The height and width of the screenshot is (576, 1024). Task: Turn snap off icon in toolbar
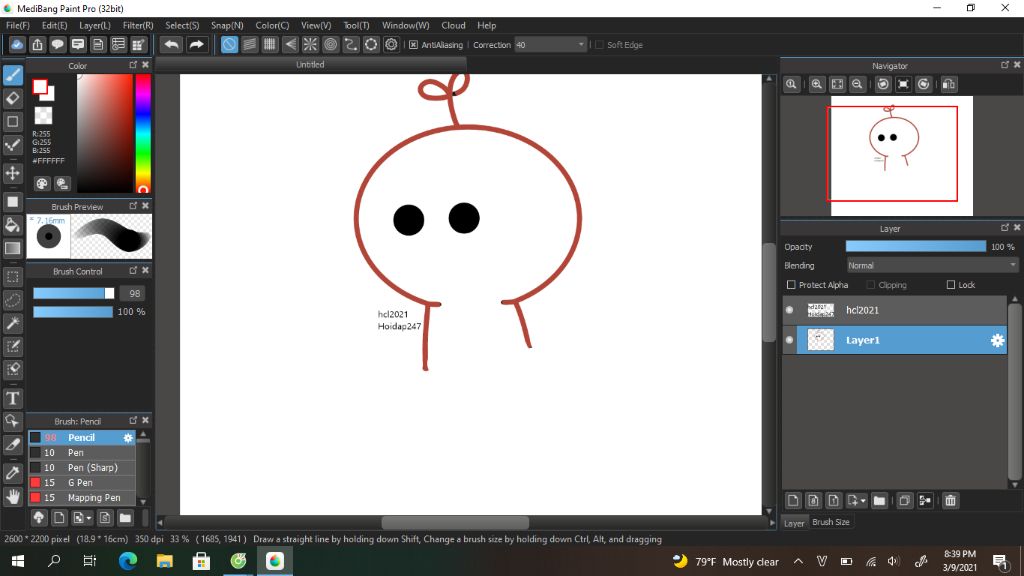coord(229,44)
